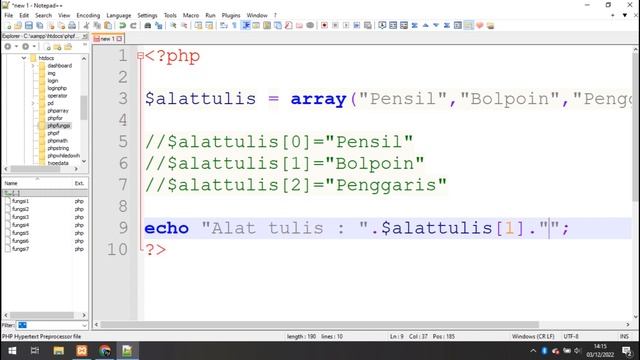Open the Macro menu

pos(191,15)
